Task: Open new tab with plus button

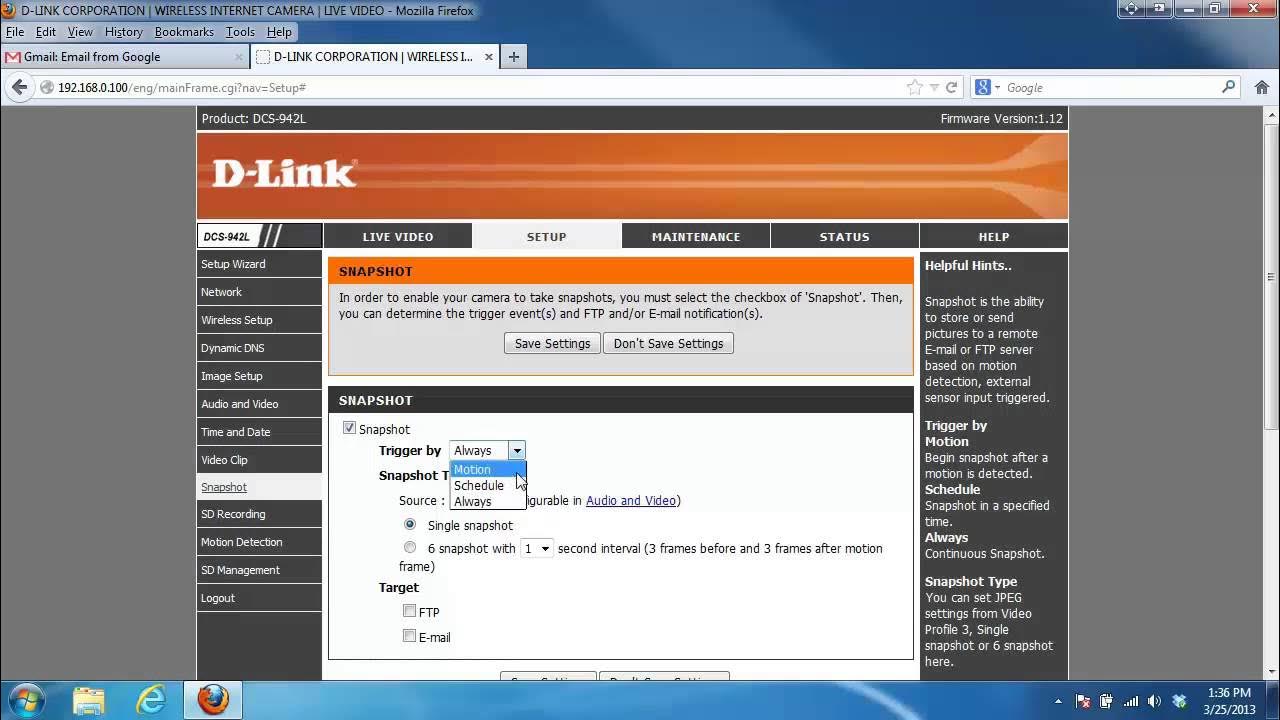Action: tap(513, 57)
